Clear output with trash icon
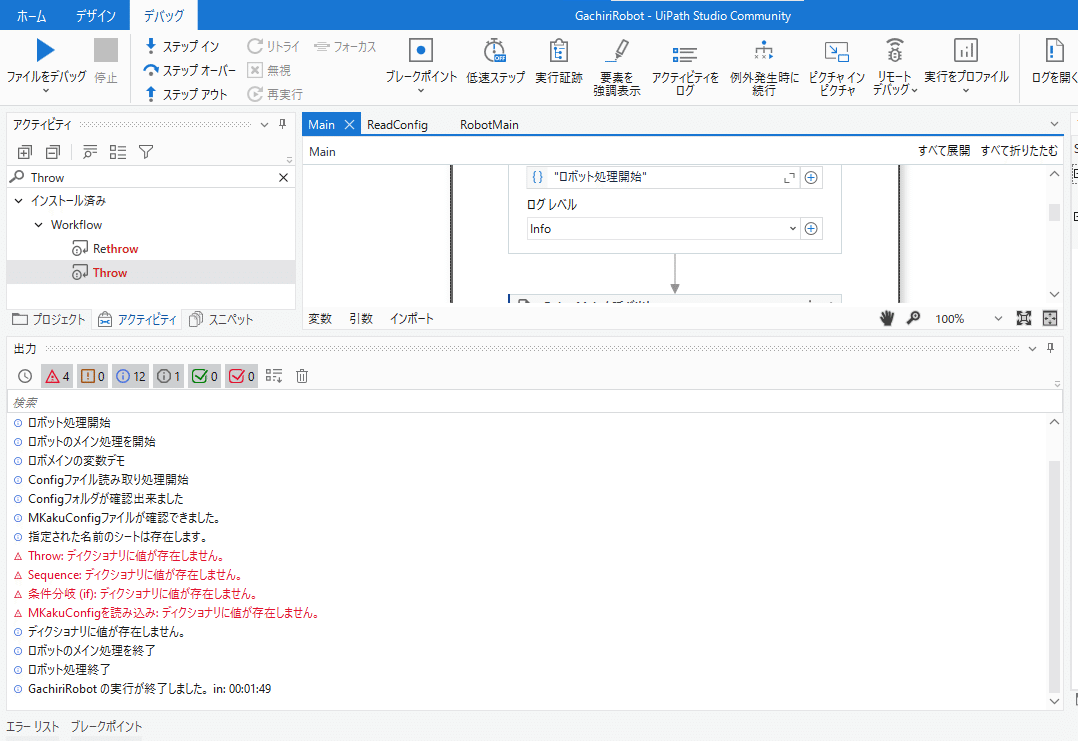 (x=302, y=376)
